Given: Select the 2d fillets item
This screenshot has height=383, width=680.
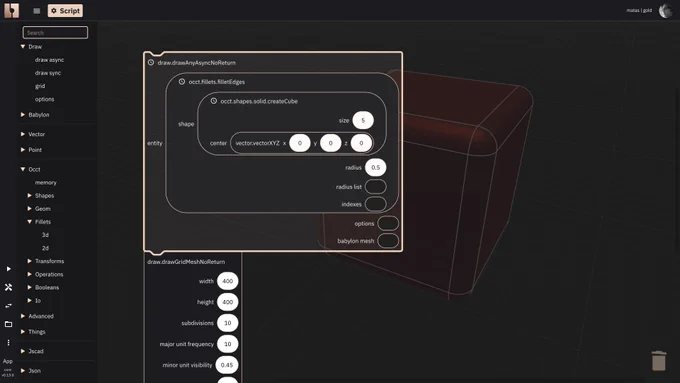Looking at the screenshot, I should pos(45,248).
